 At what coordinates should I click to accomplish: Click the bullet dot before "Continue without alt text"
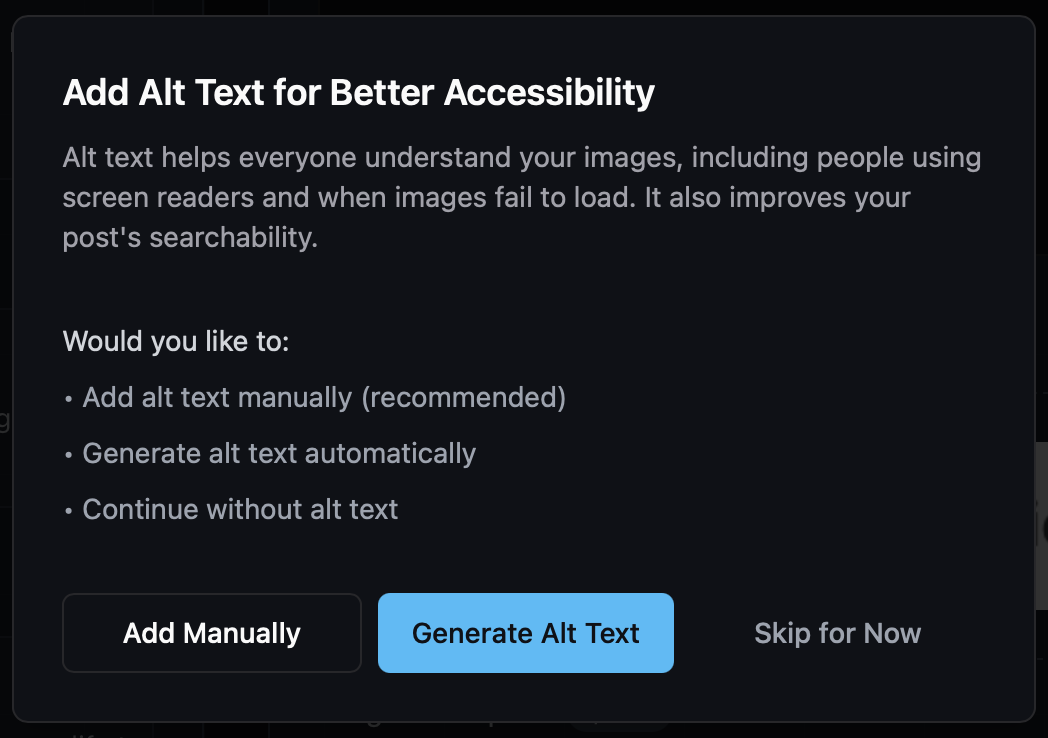tap(68, 511)
